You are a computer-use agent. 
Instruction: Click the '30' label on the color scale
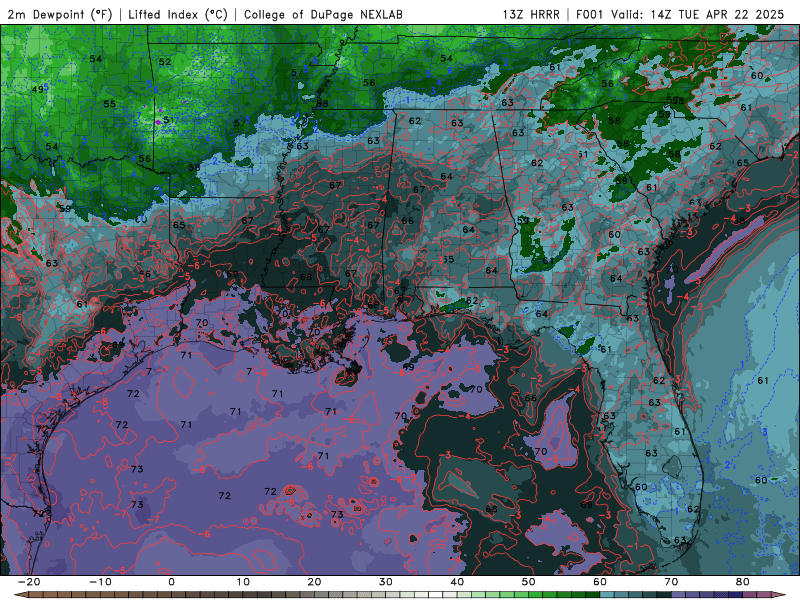tap(386, 582)
